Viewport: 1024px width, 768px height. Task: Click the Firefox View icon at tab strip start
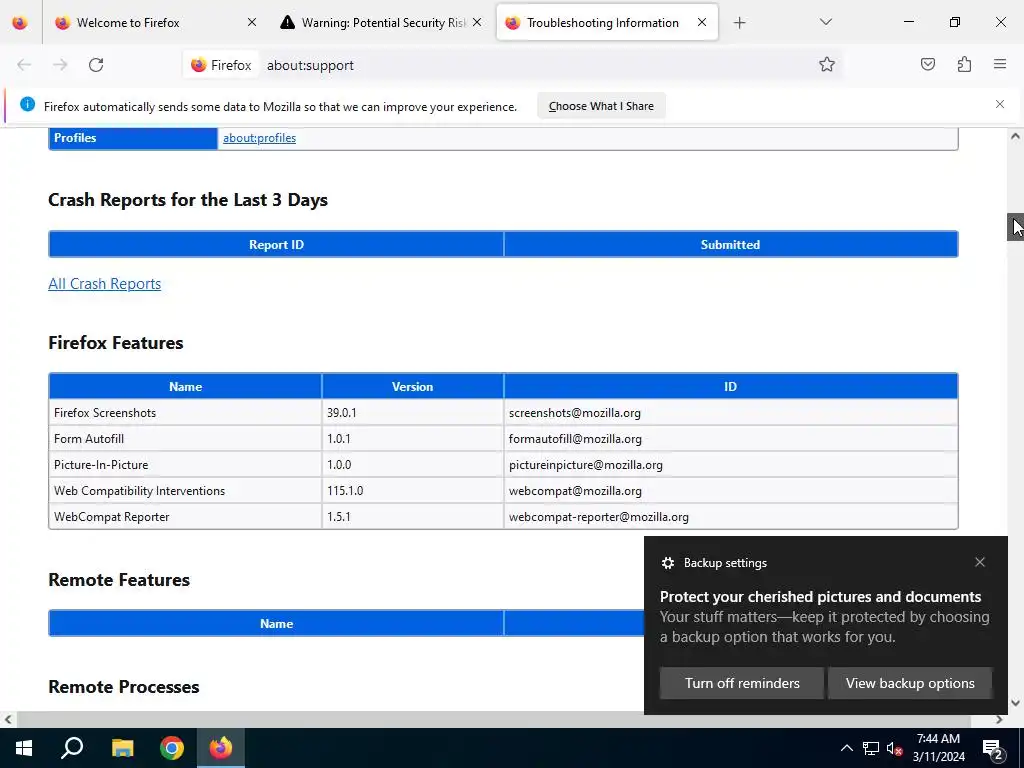(20, 23)
